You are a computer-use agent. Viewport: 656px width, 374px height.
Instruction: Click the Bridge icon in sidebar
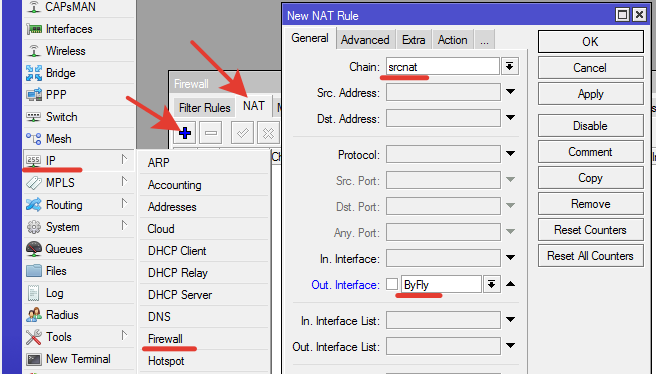(x=34, y=73)
